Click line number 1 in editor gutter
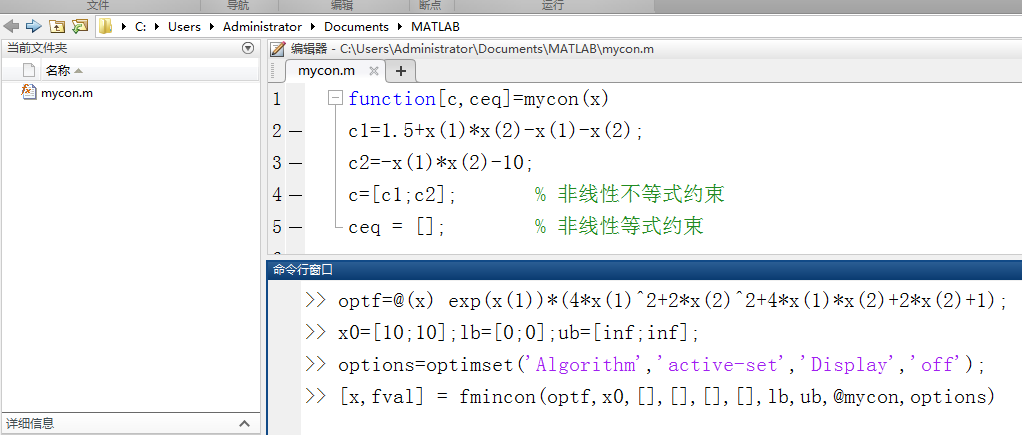 click(277, 99)
